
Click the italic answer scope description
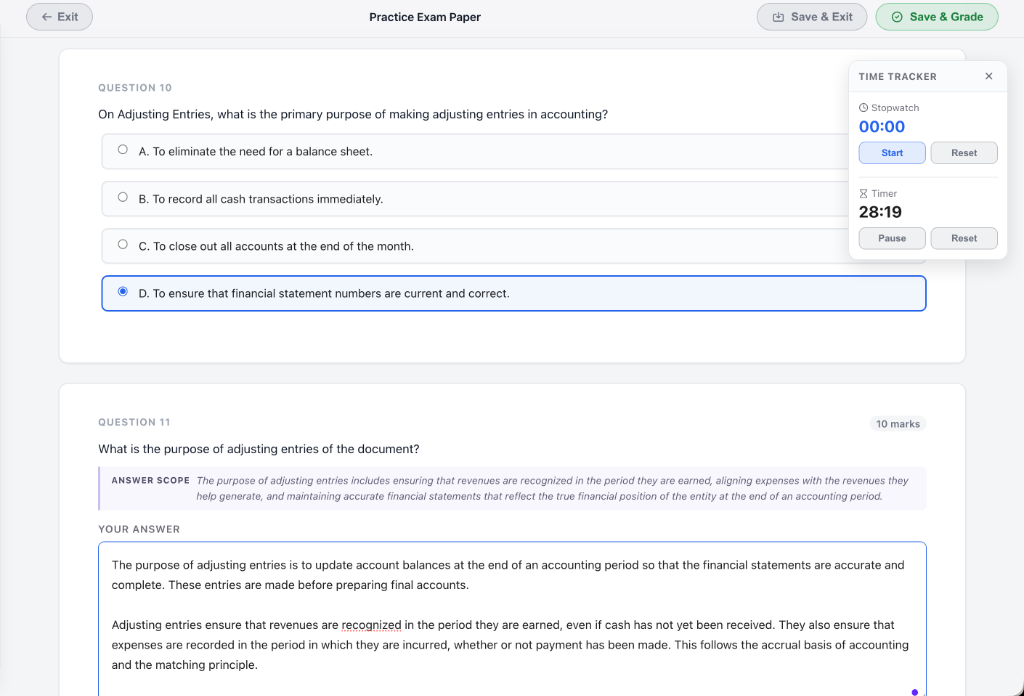coord(552,488)
